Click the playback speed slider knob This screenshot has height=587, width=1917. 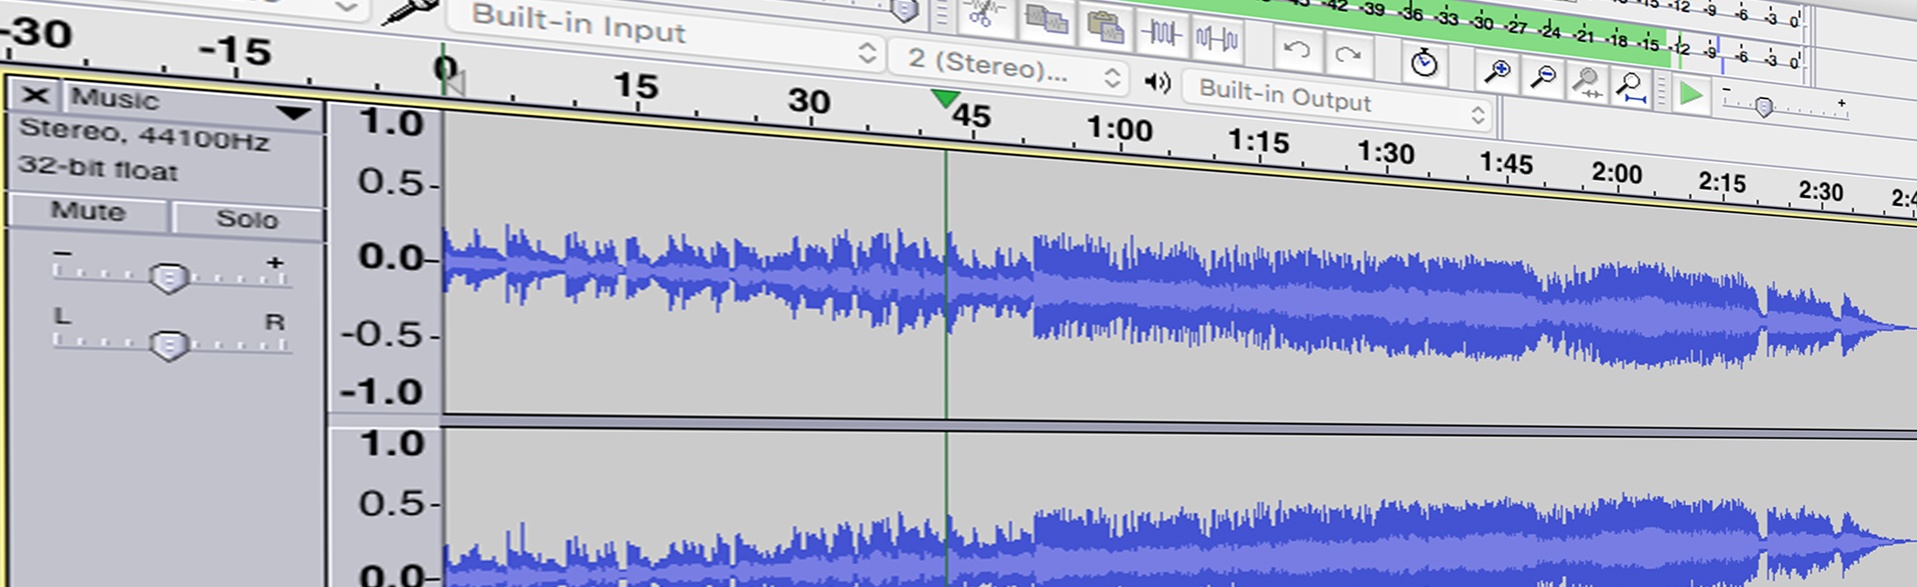[x=1764, y=106]
